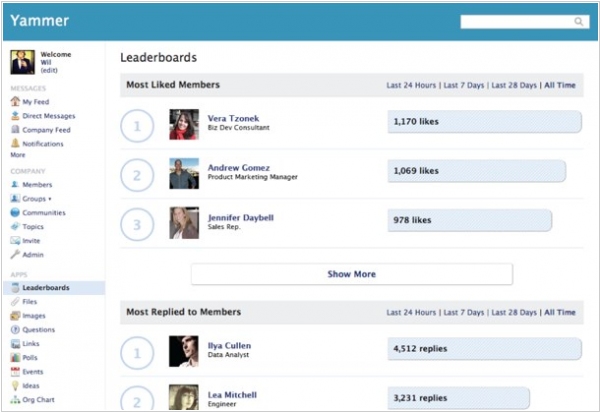Filter Most Replied to Members by Last 7 Days
Image resolution: width=600 pixels, height=412 pixels.
464,313
